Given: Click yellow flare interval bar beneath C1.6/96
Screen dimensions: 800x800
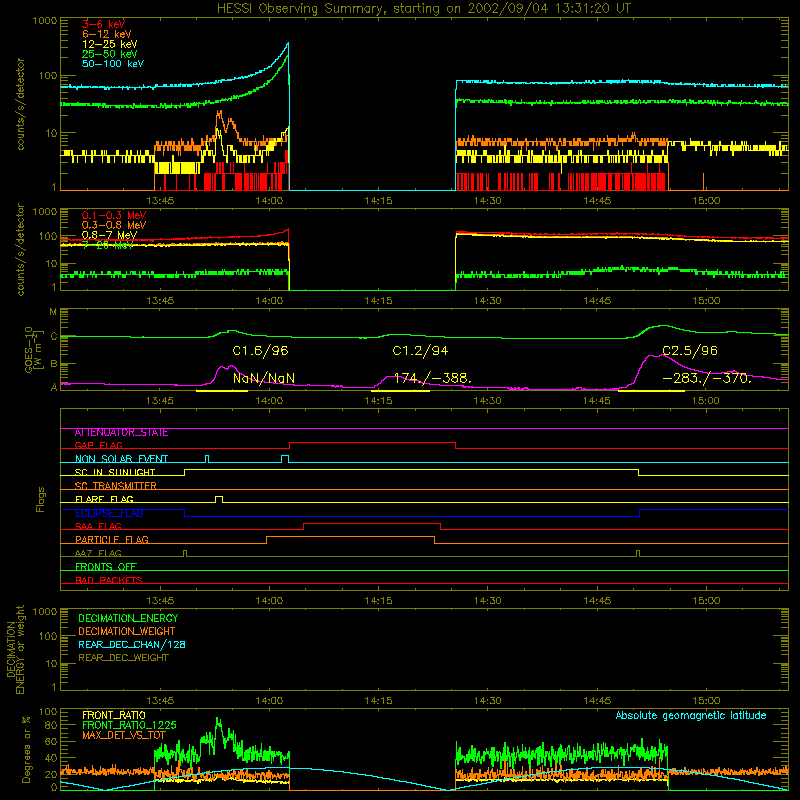Looking at the screenshot, I should tap(222, 391).
